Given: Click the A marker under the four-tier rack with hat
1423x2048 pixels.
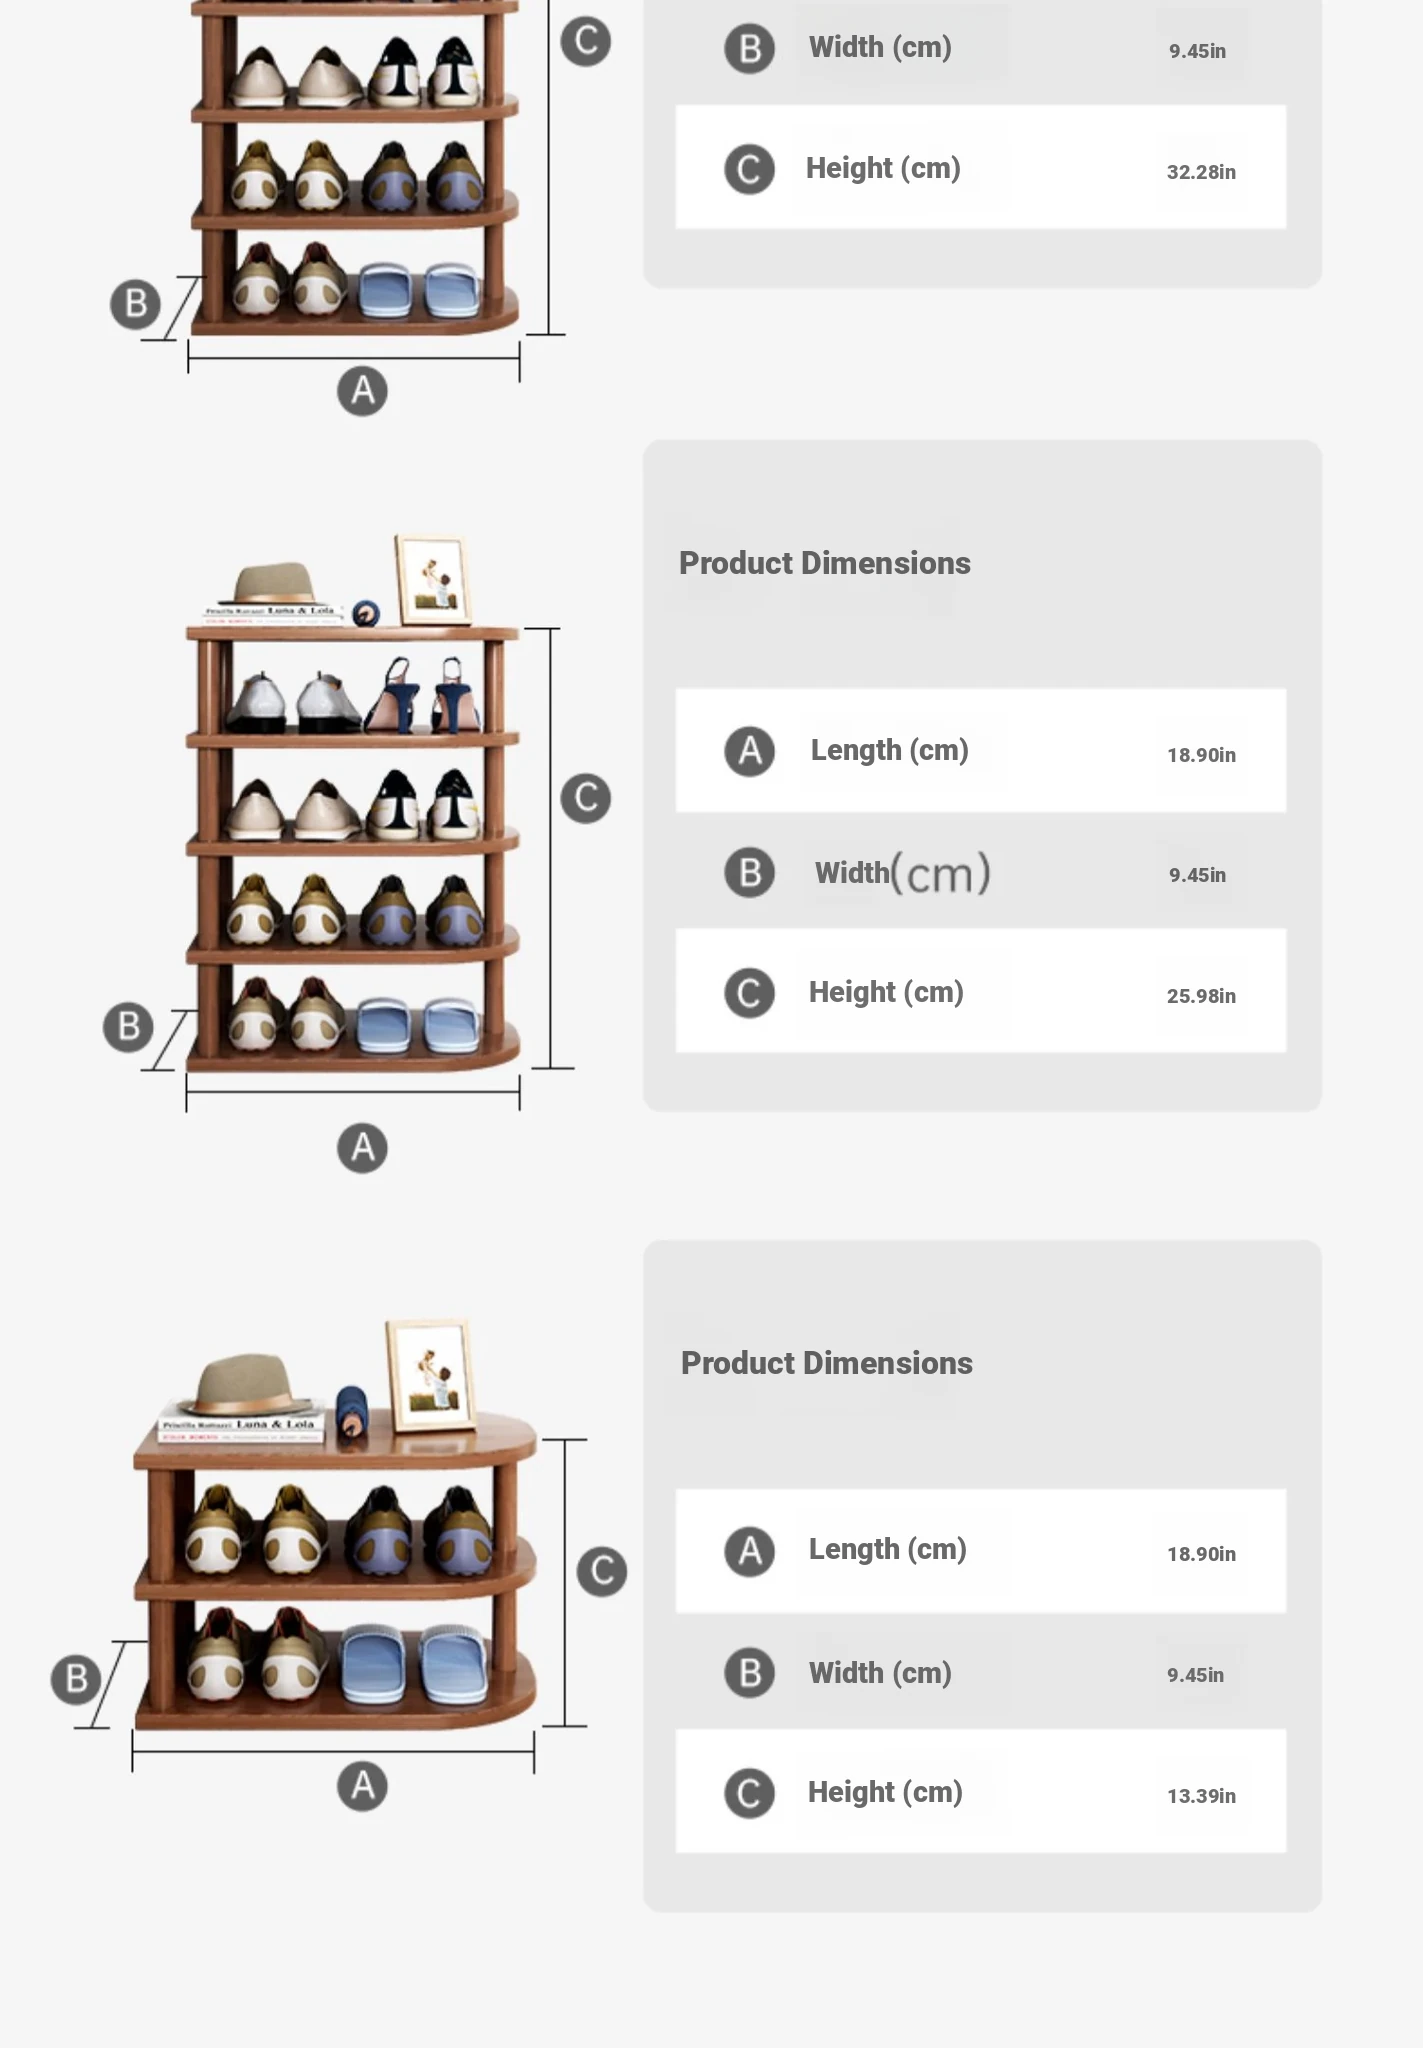Looking at the screenshot, I should (x=362, y=1148).
